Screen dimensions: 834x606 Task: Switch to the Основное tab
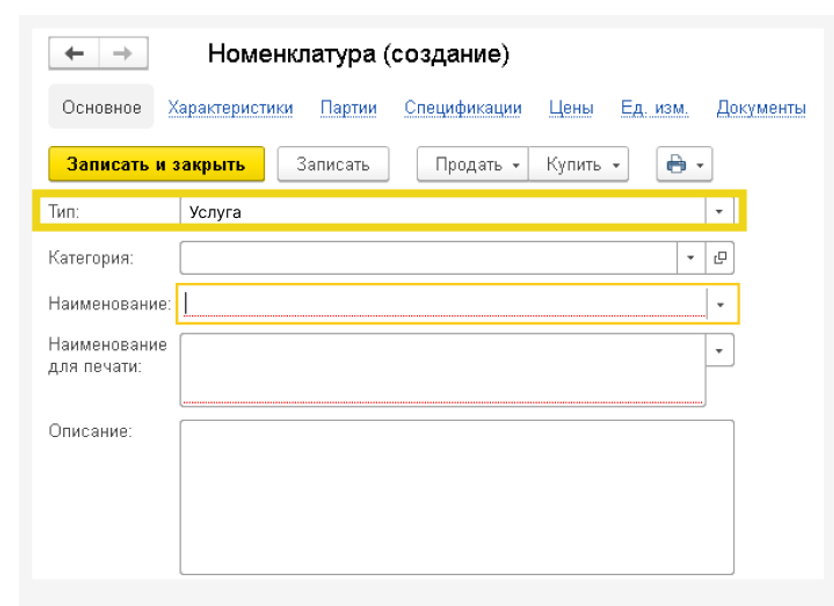tap(101, 108)
